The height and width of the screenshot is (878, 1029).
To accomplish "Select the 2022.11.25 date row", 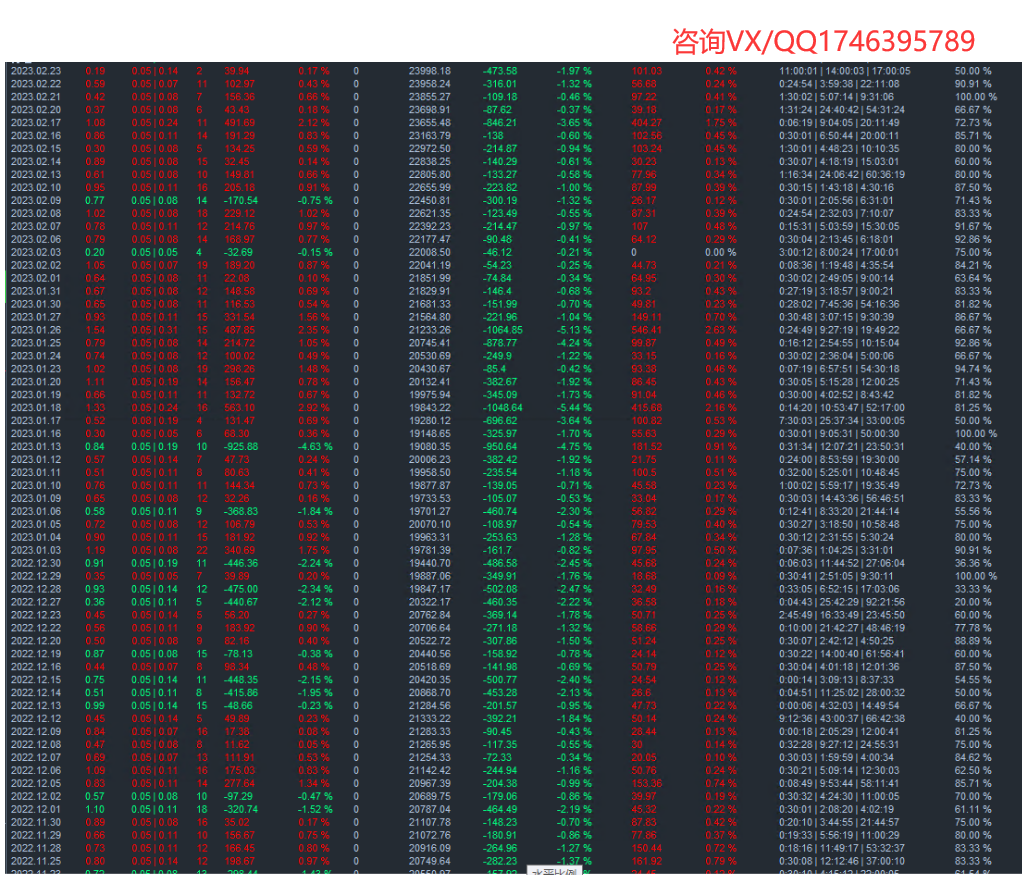I will 36,861.
